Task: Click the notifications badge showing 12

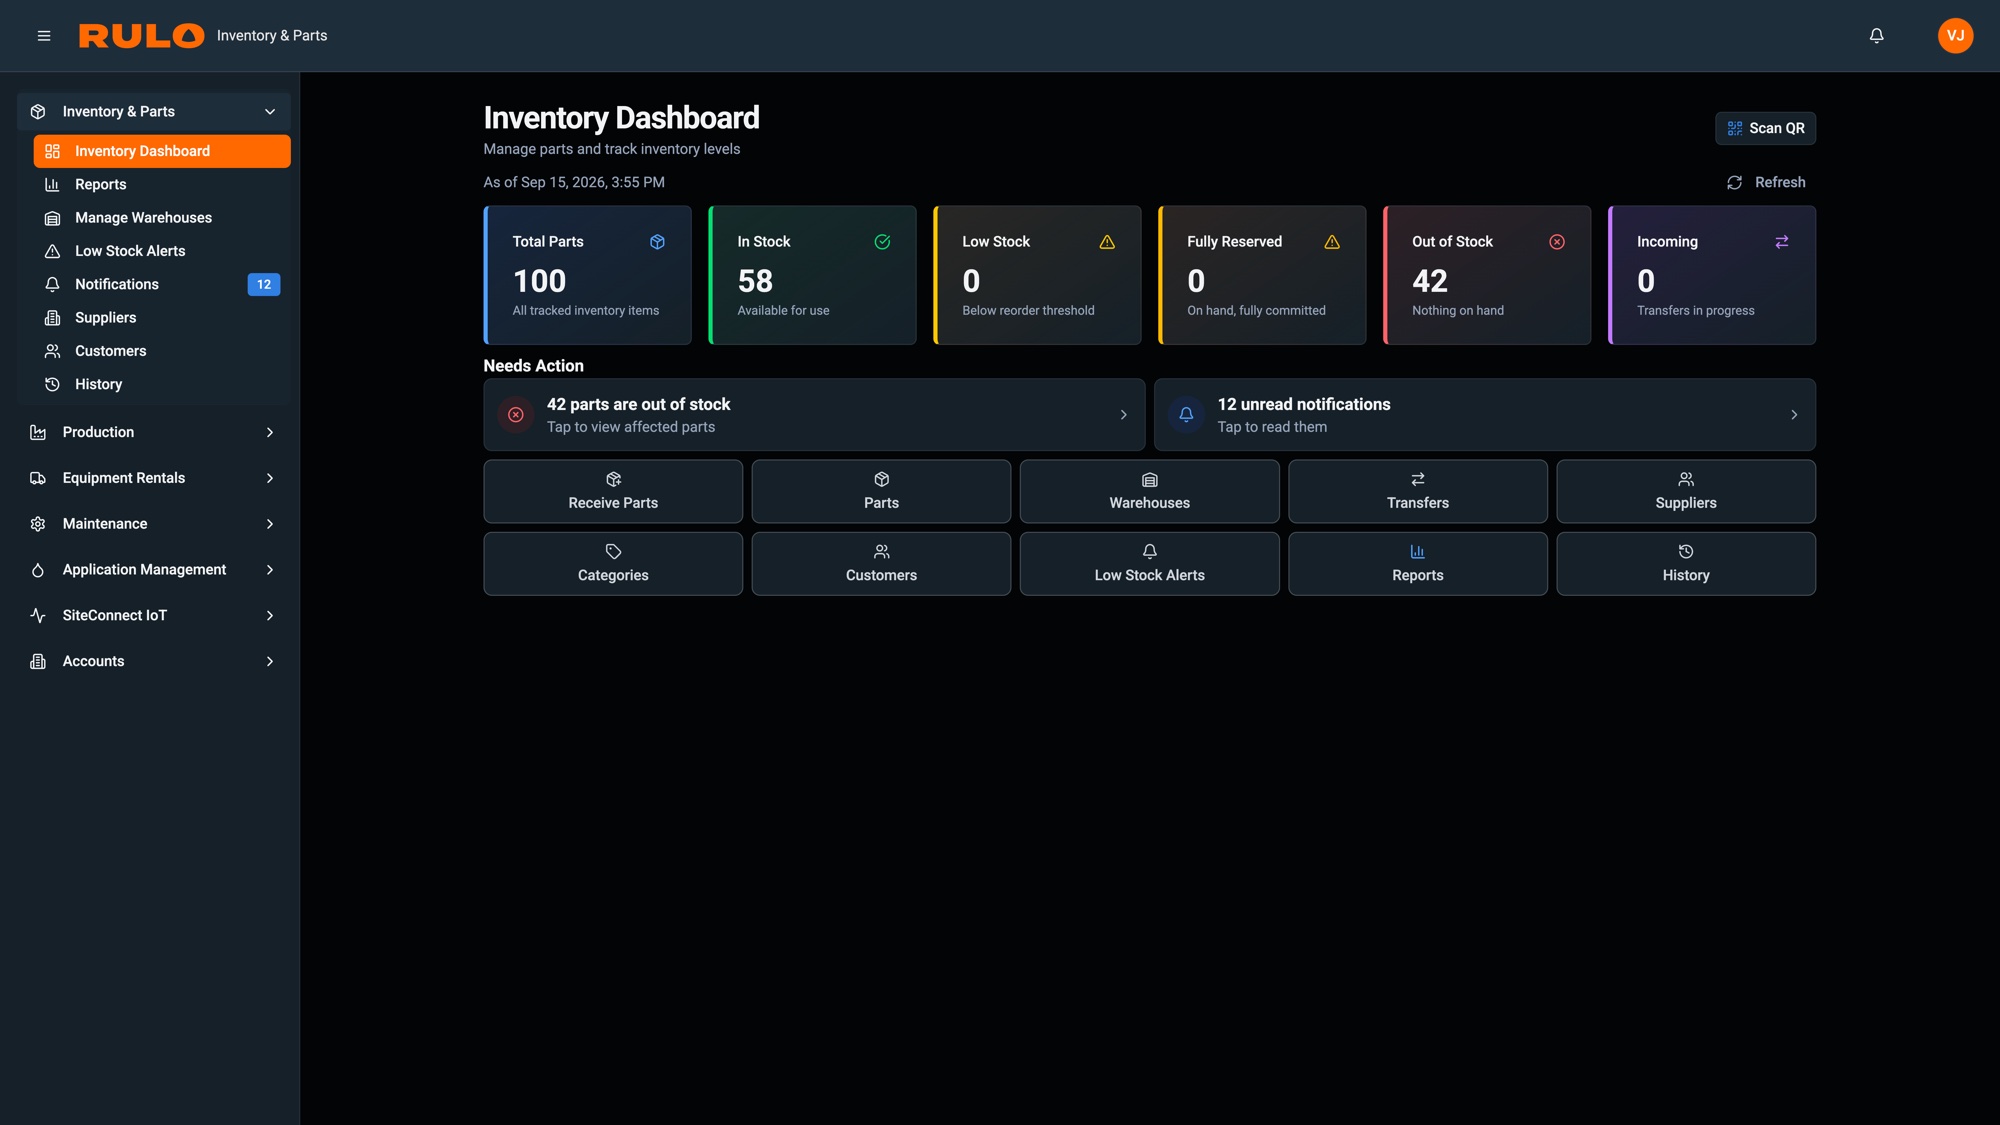Action: 264,285
